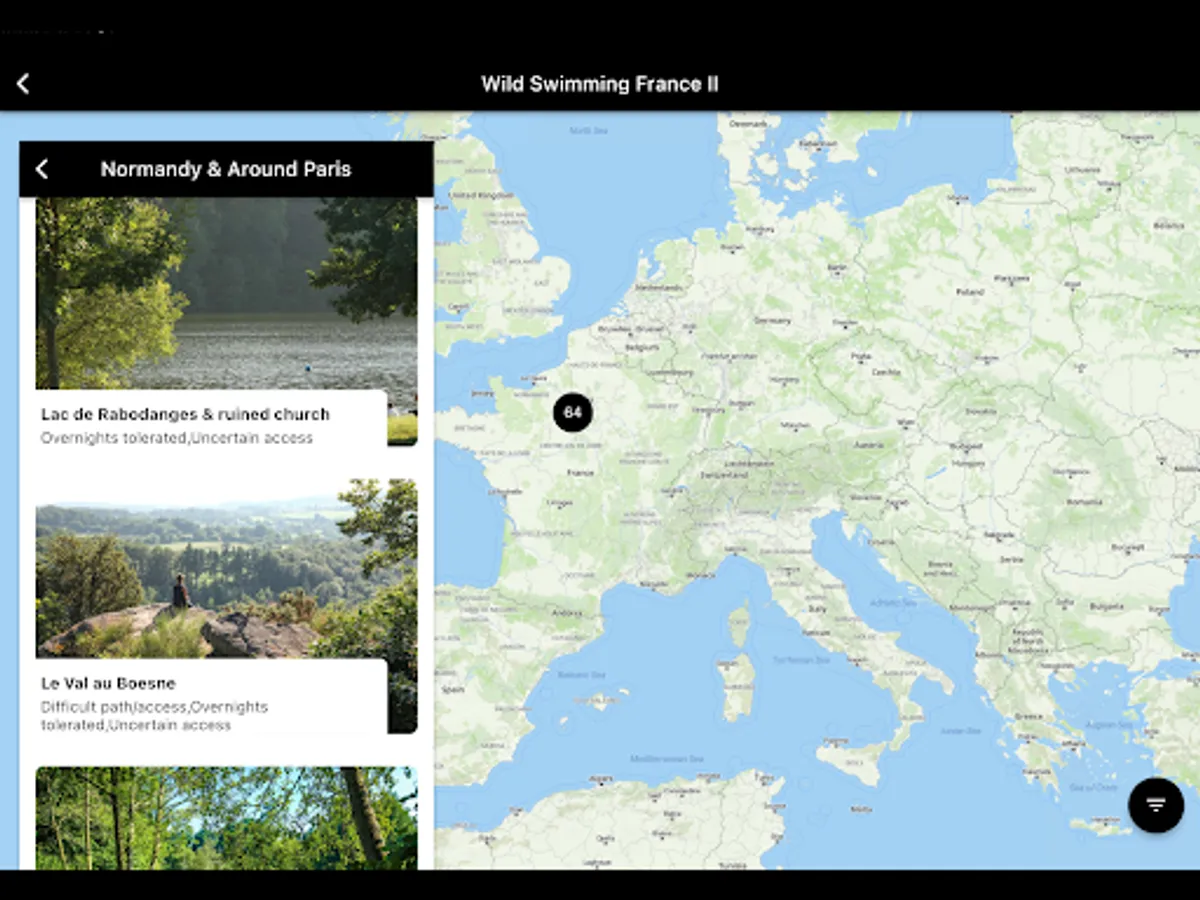This screenshot has height=900, width=1200.
Task: Go back using the top bar arrow
Action: click(23, 84)
